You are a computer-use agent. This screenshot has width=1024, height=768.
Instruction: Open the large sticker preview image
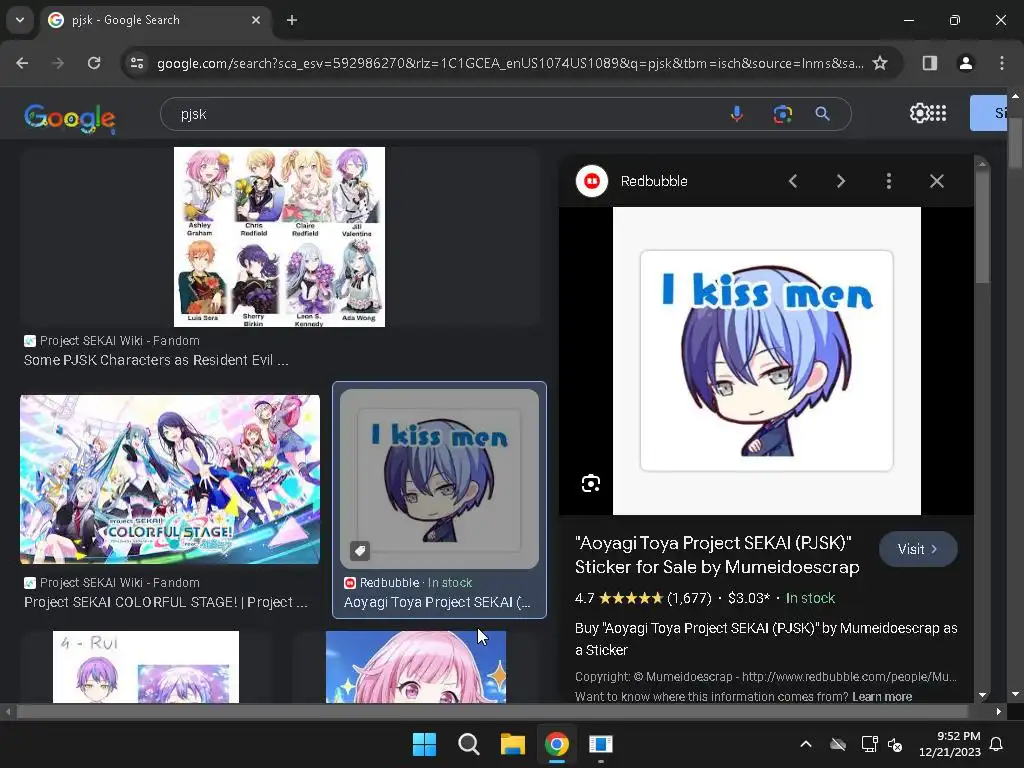click(x=767, y=360)
